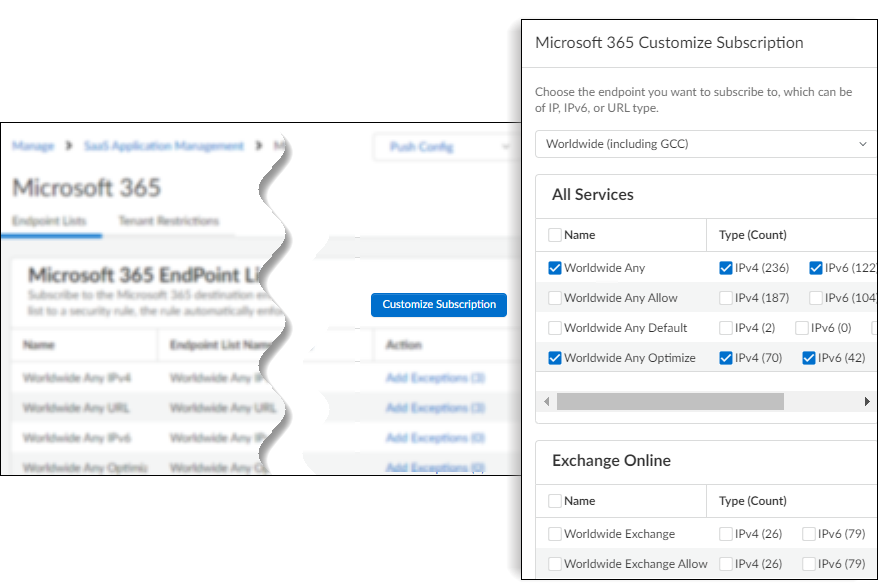Open SaaS Application Management breadcrumb link
Screen dimensions: 886x586
coord(164,146)
